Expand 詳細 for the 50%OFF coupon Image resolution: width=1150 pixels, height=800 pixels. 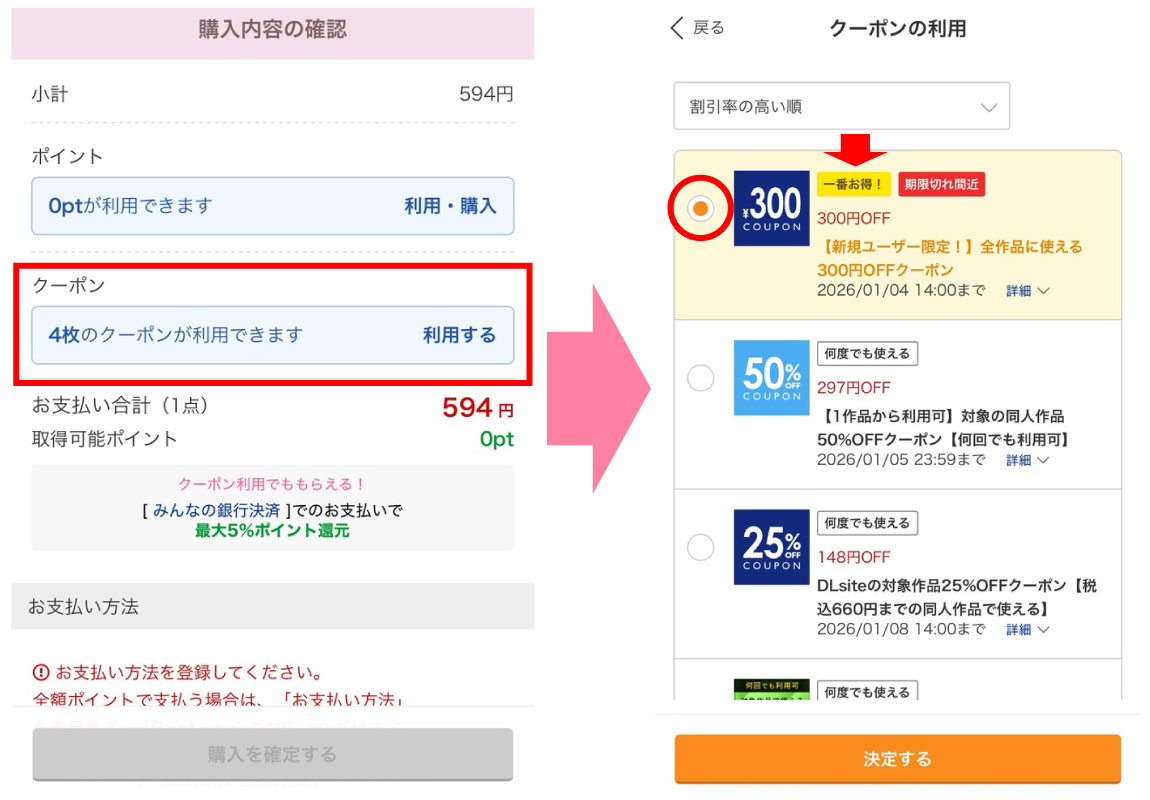tap(1027, 461)
